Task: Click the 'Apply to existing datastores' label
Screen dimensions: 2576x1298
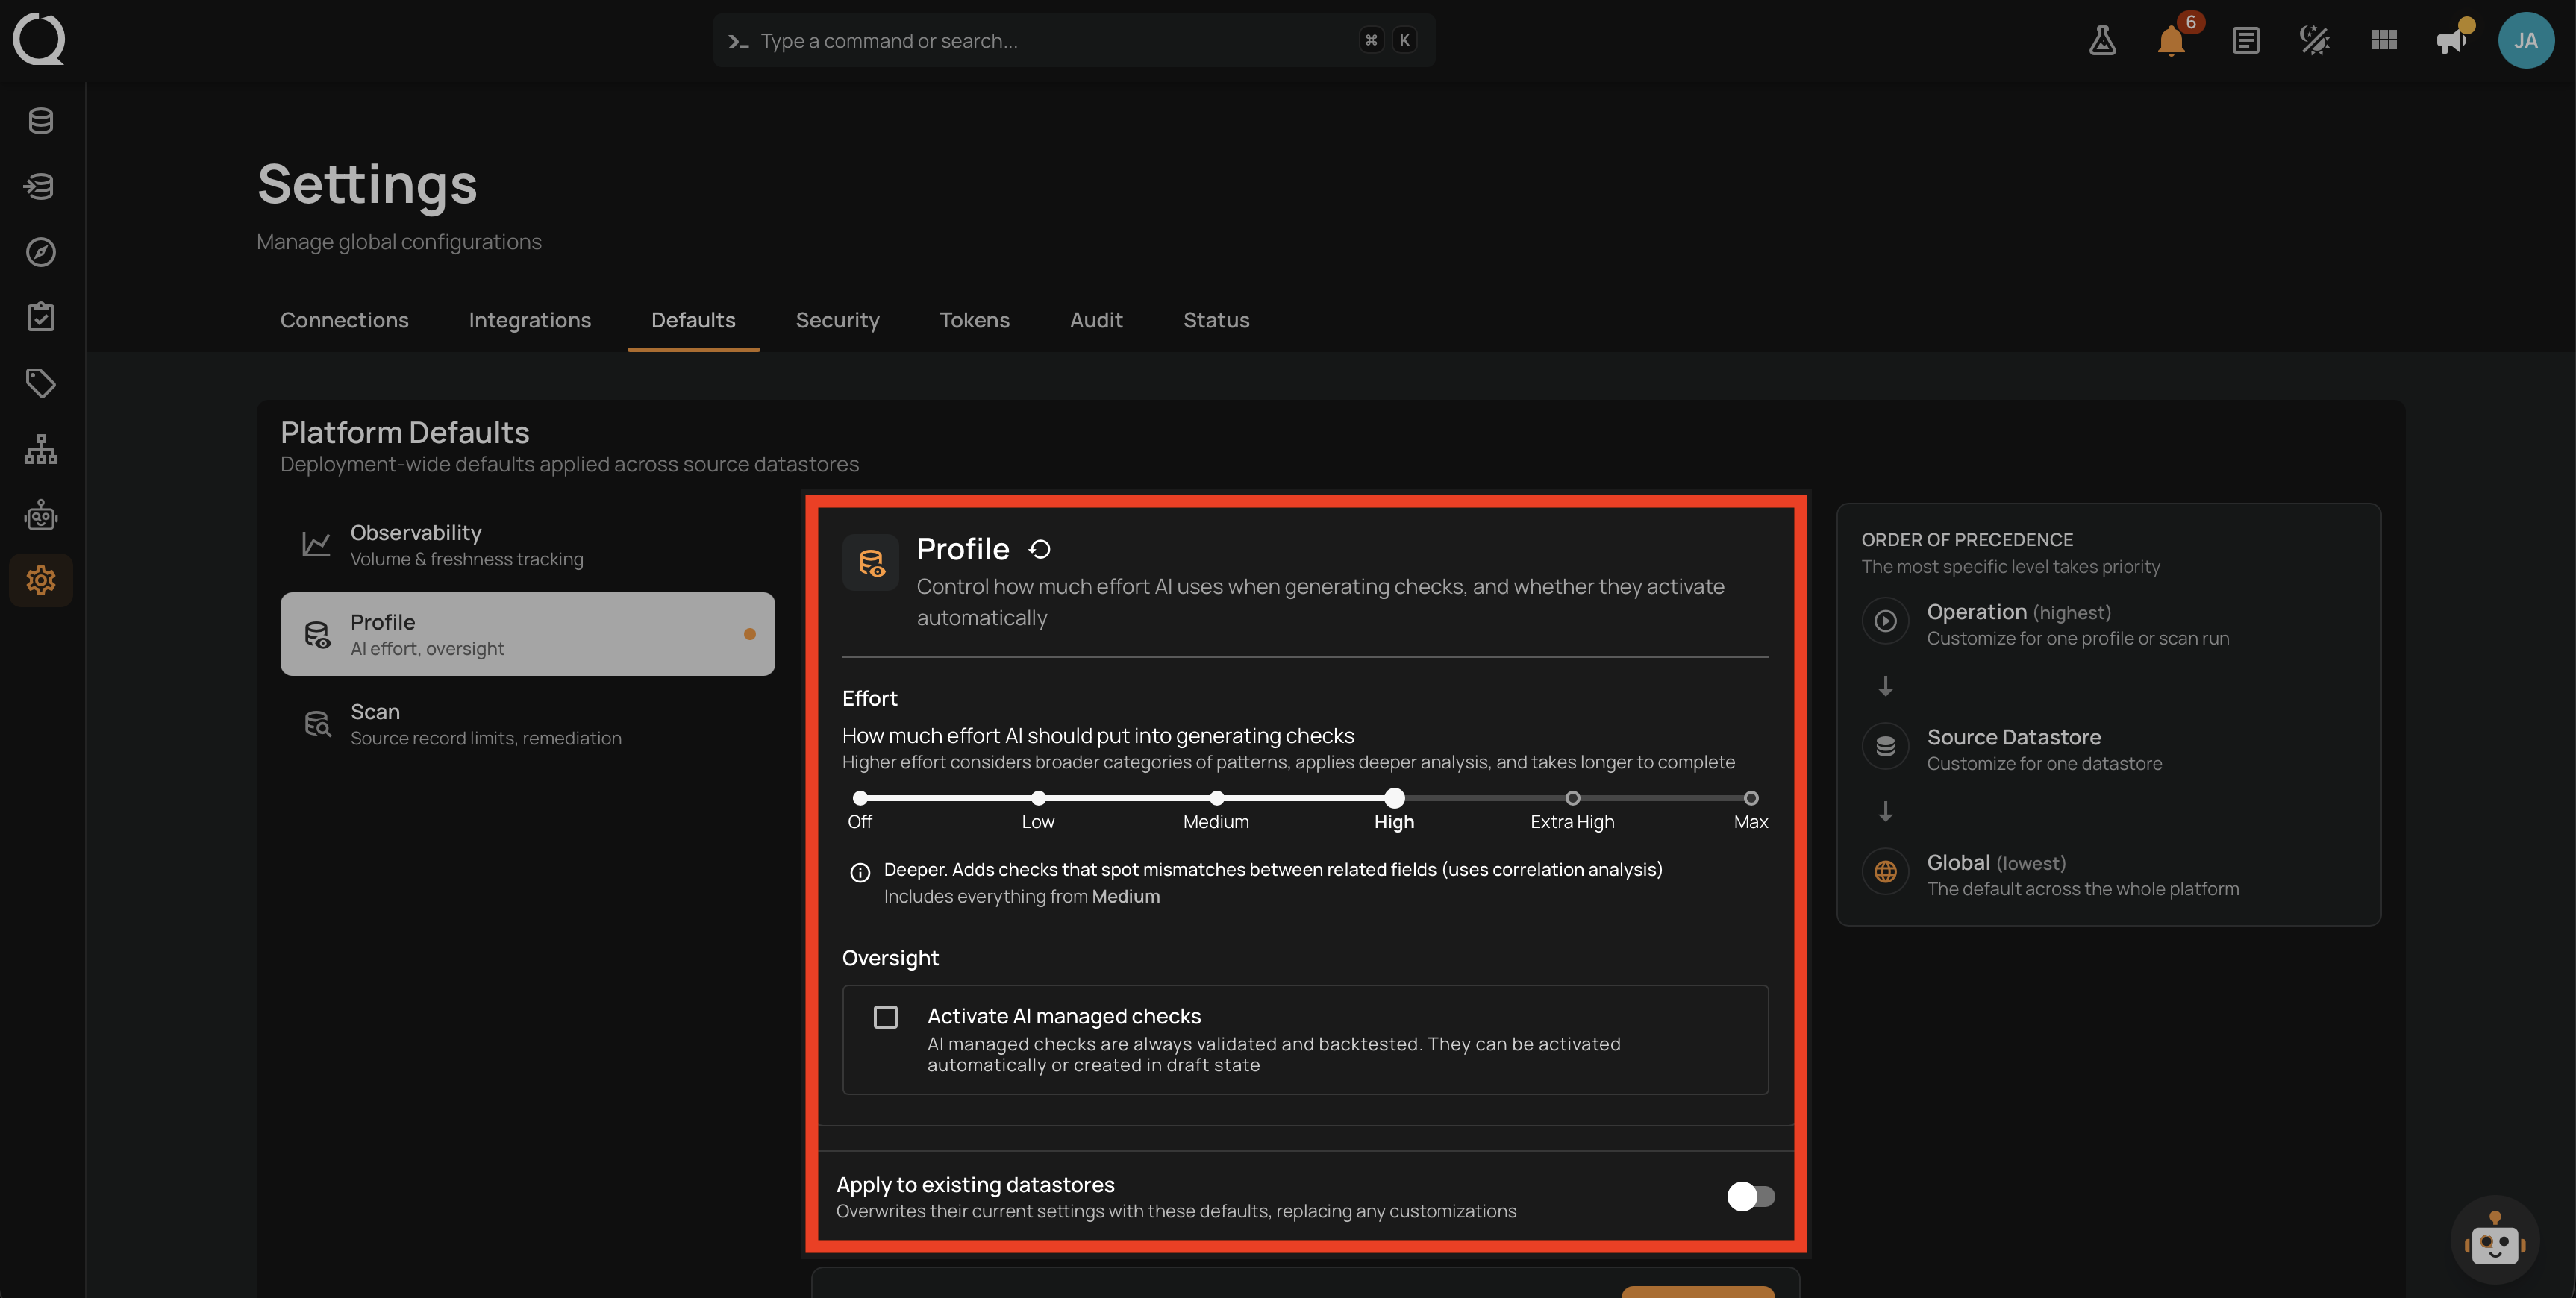Action: click(975, 1185)
